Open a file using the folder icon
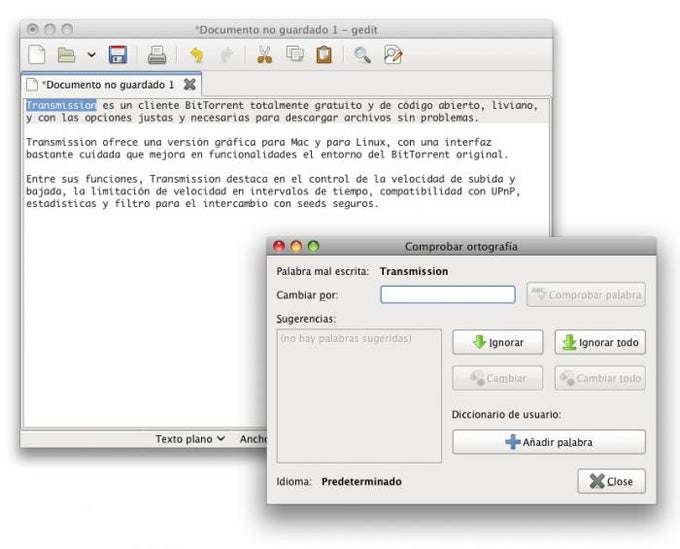680x549 pixels. [66, 55]
